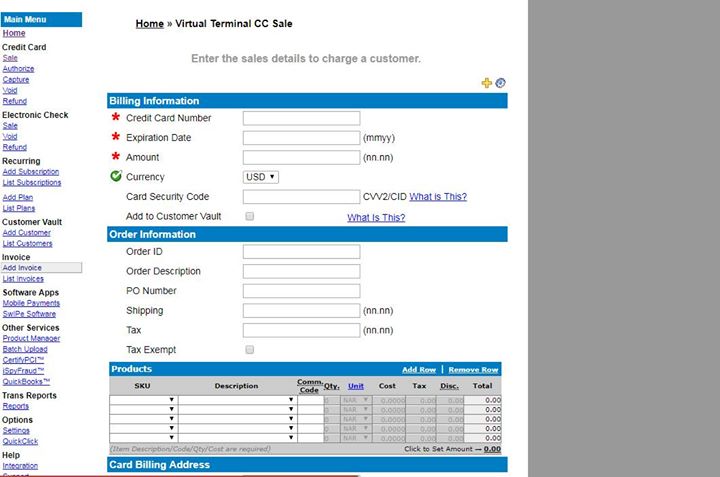This screenshot has height=477, width=720.
Task: Open Credit Card Void link
Action: click(x=10, y=90)
